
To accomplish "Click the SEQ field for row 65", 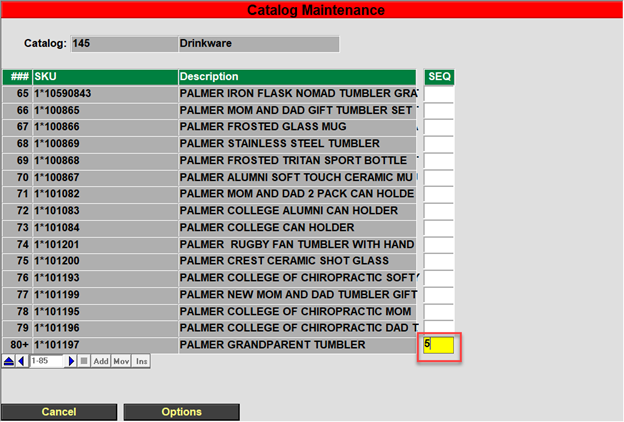I will point(439,94).
